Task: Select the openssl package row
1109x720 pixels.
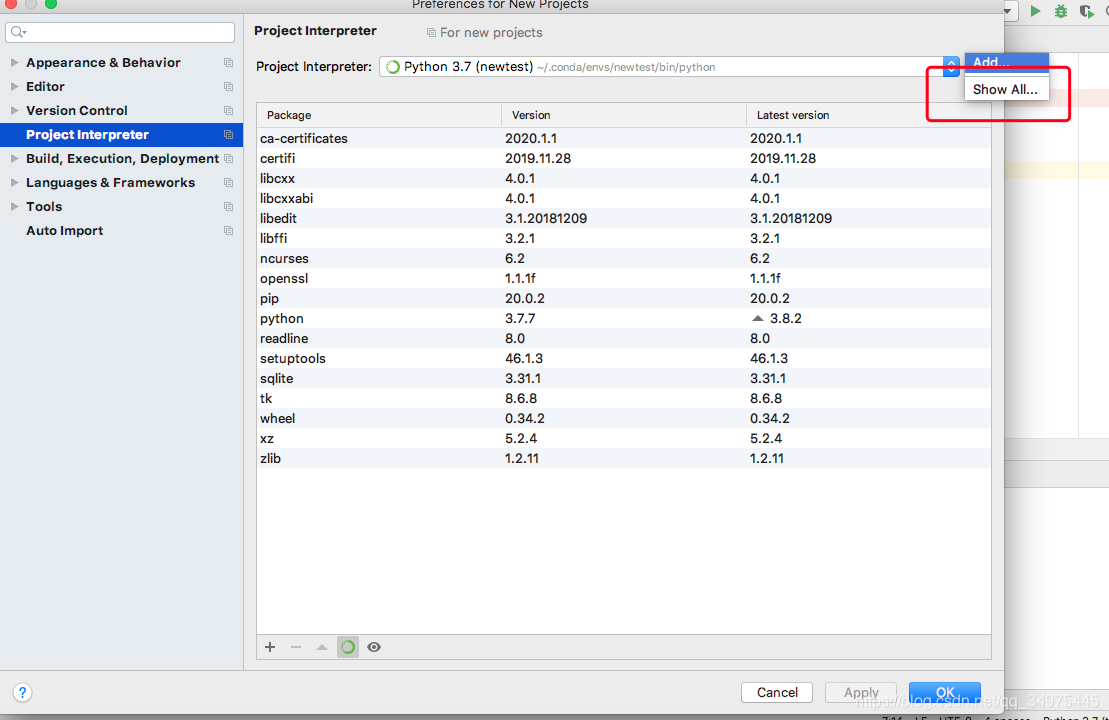Action: click(x=624, y=278)
